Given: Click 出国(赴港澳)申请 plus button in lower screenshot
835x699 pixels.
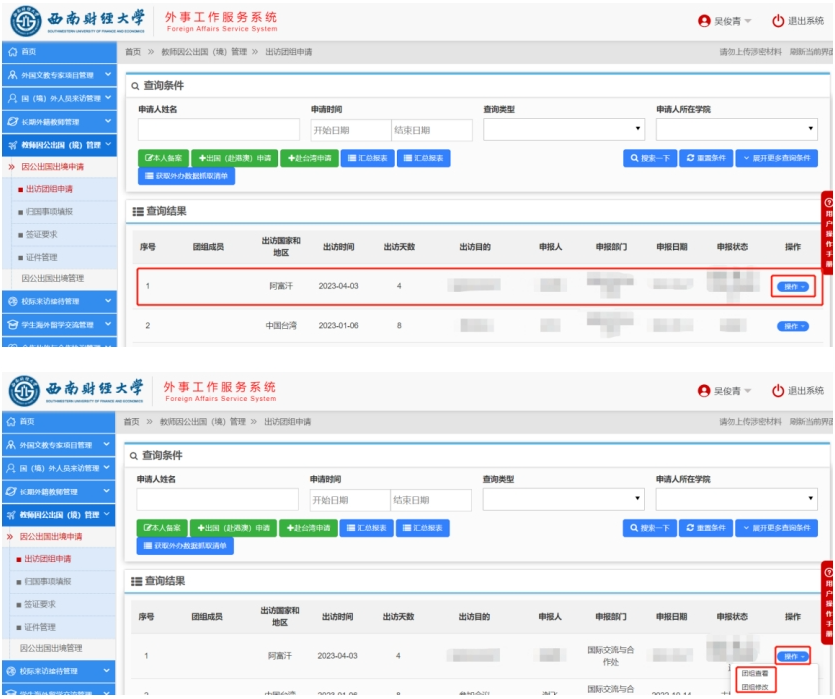Looking at the screenshot, I should 233,528.
